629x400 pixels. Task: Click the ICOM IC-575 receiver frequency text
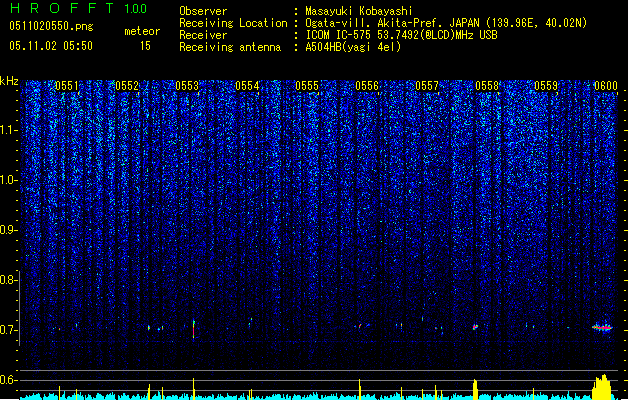(401, 35)
